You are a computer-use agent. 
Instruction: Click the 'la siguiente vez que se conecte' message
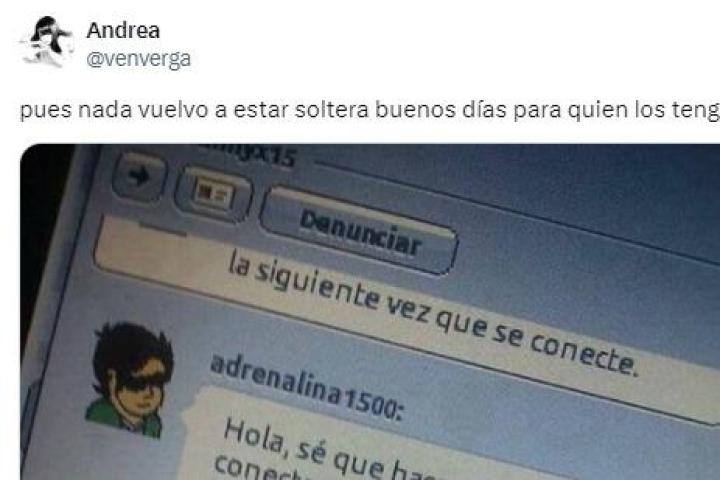point(433,312)
